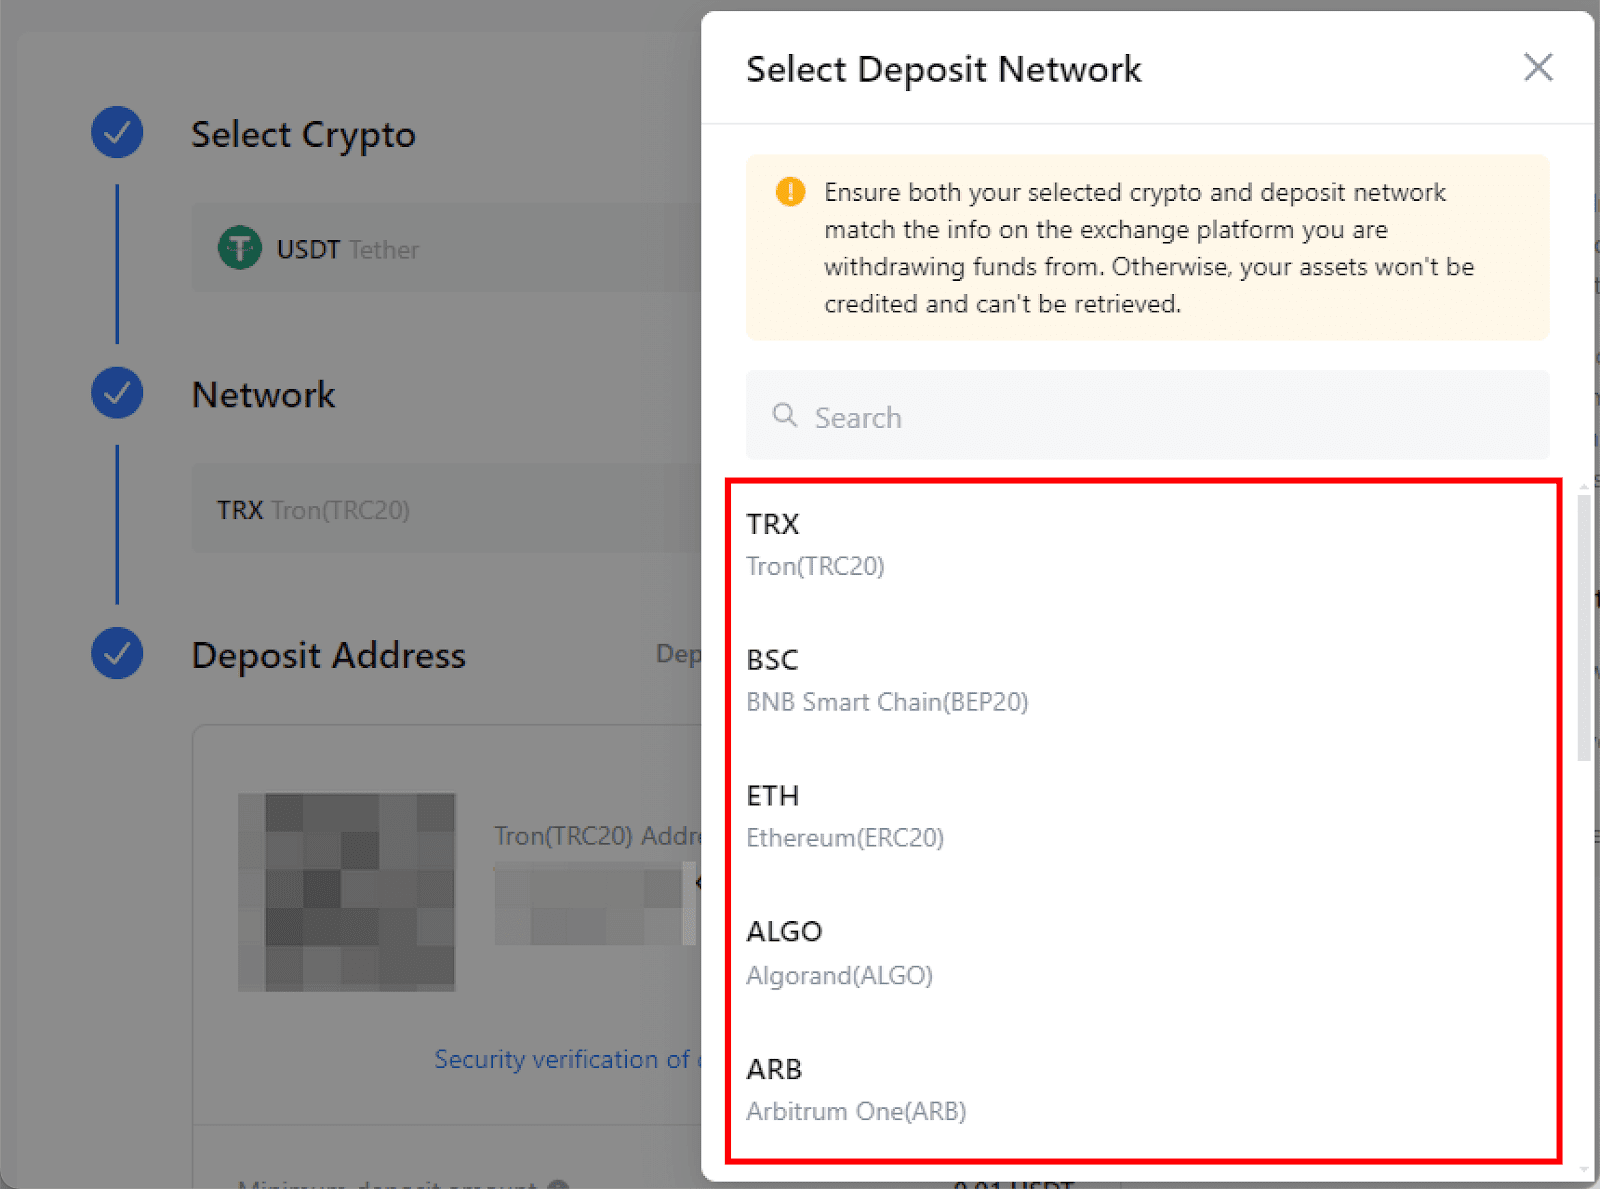Click the Select Crypto step checkmark

pos(117,133)
